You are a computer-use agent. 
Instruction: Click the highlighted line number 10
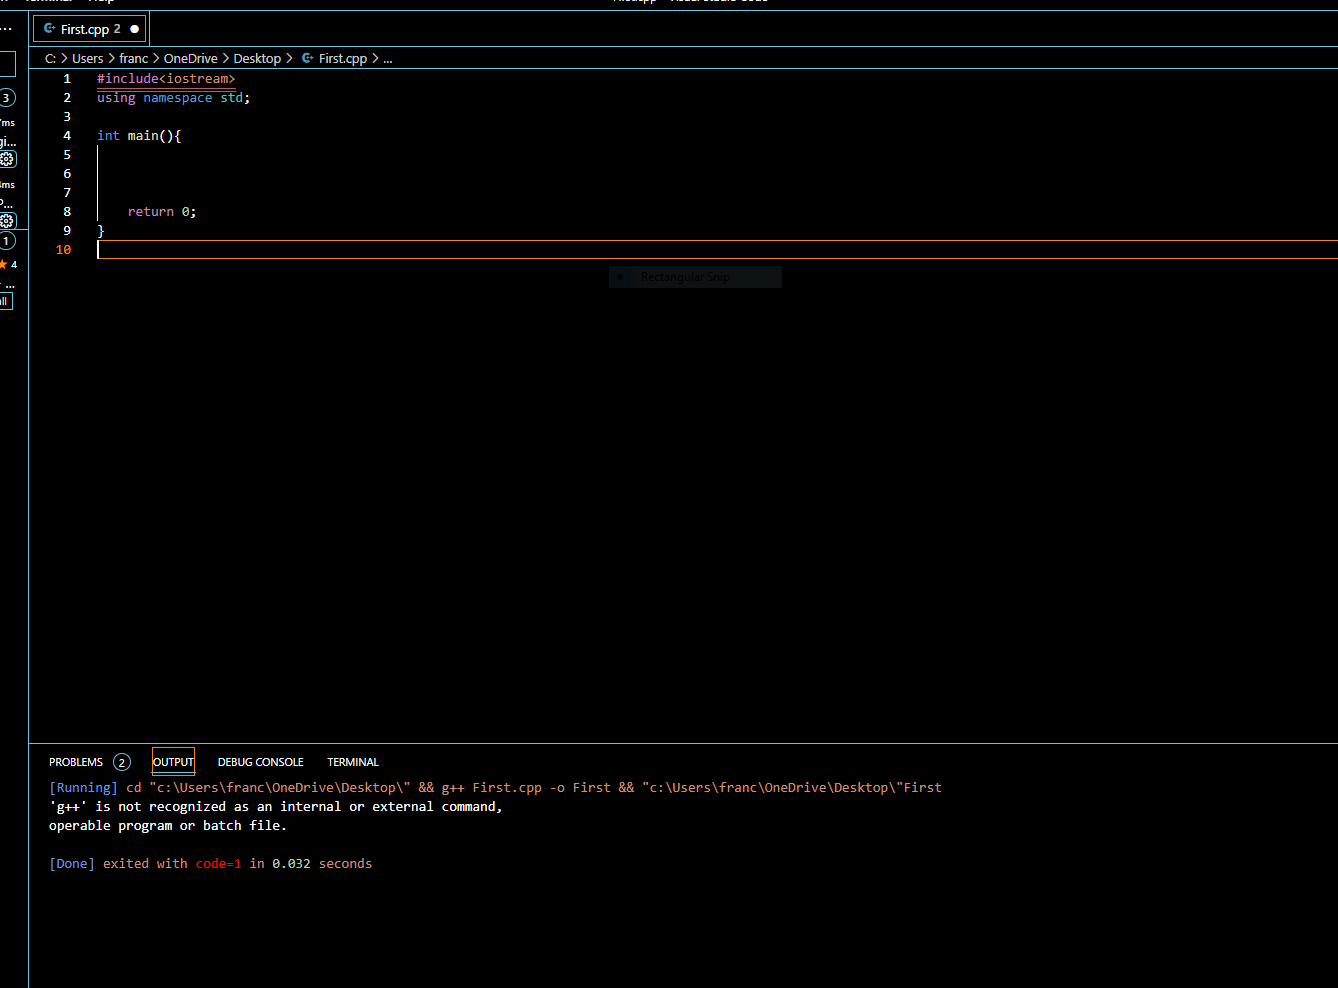[64, 250]
